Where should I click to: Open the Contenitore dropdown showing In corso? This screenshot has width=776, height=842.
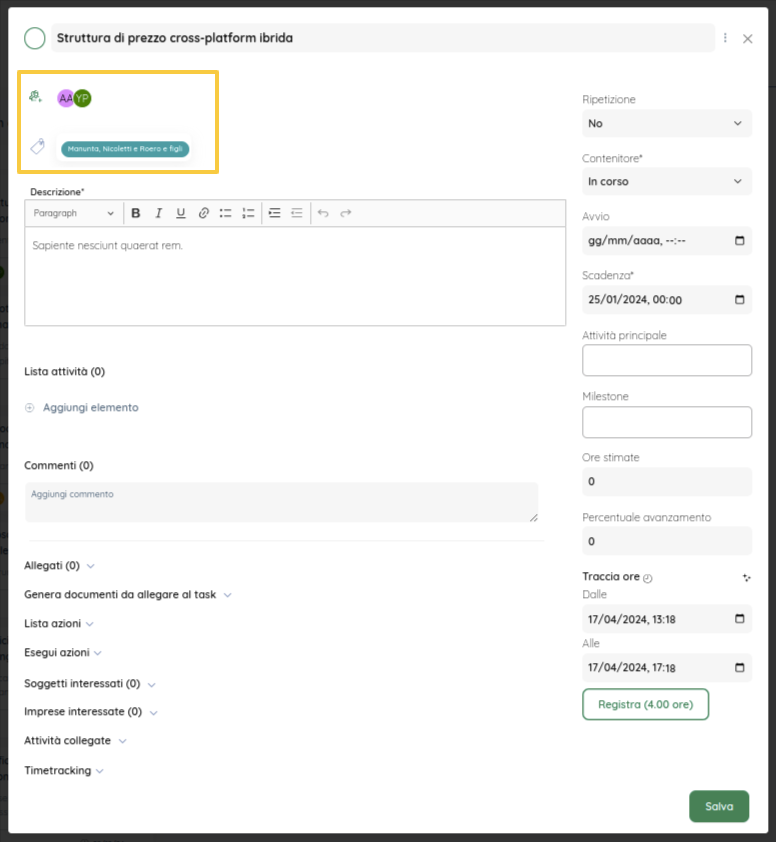(x=666, y=182)
